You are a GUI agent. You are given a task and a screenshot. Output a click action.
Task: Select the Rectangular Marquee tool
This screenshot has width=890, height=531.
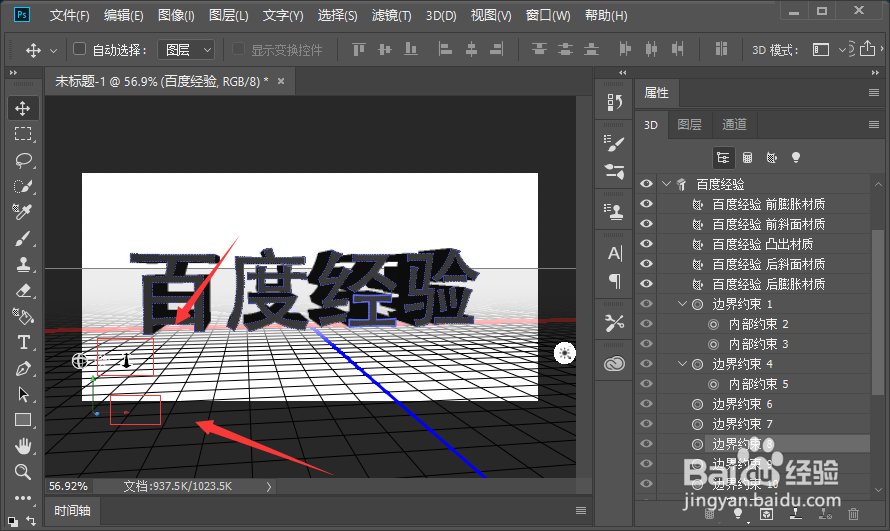coord(23,134)
